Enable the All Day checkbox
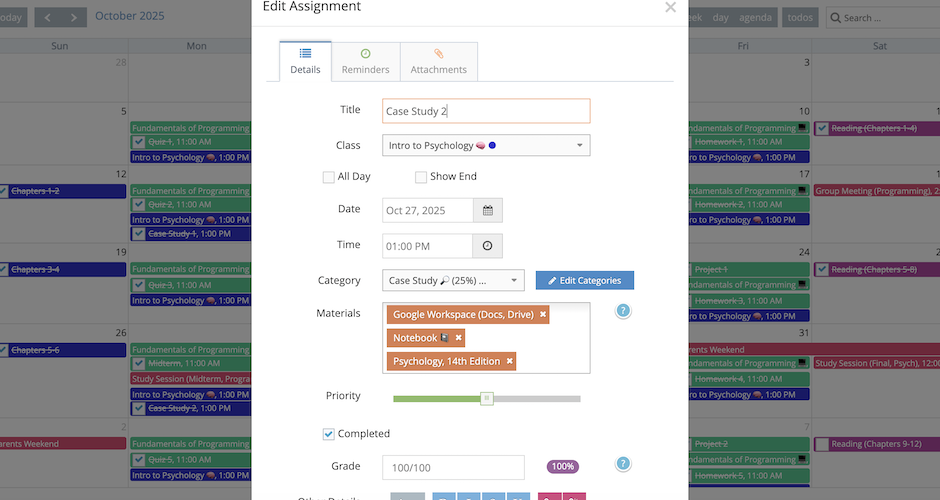 coord(328,177)
